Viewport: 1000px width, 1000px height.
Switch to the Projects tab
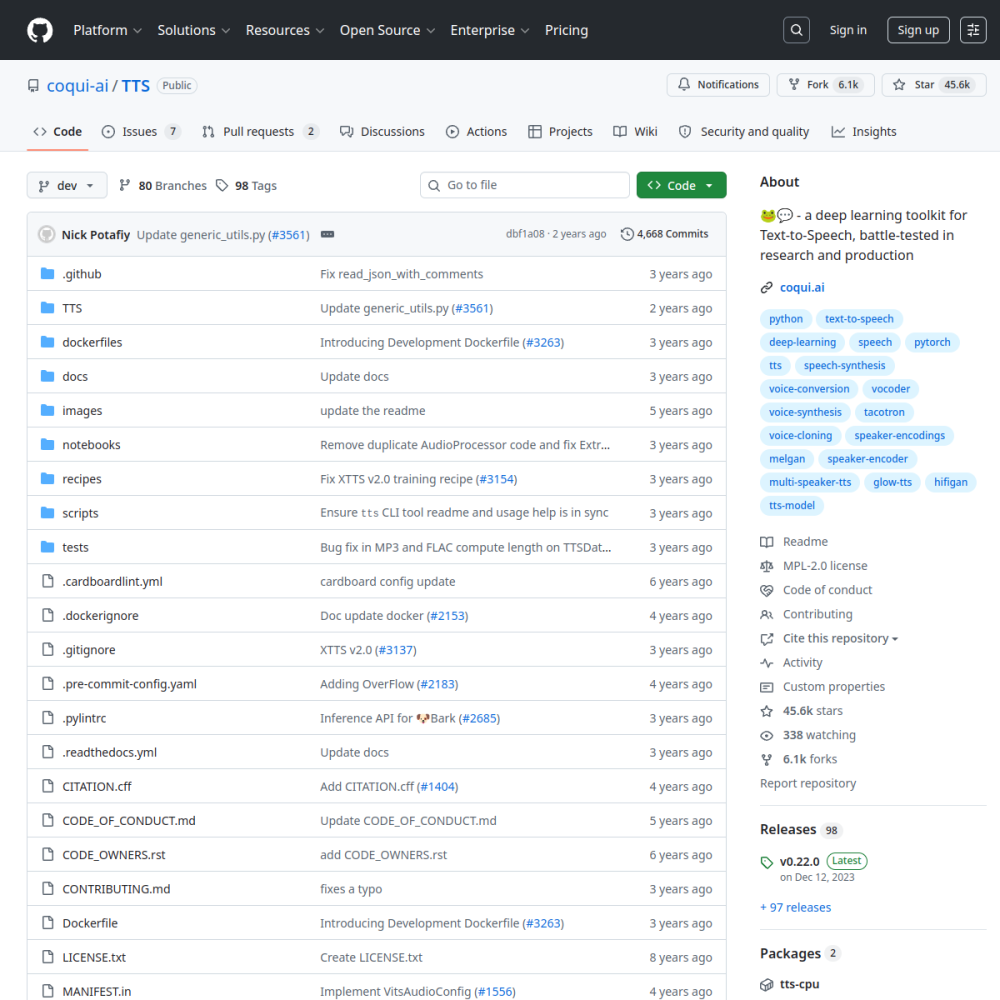click(560, 132)
